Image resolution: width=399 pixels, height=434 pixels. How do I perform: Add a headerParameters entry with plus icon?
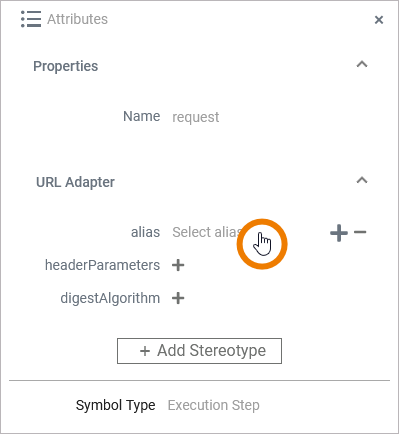(178, 265)
